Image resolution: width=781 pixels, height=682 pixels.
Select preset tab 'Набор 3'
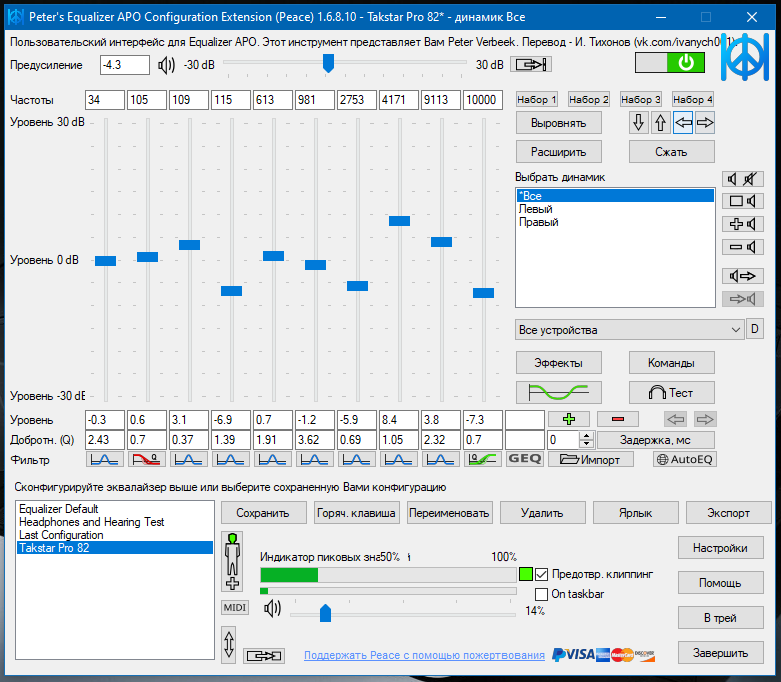pyautogui.click(x=641, y=100)
